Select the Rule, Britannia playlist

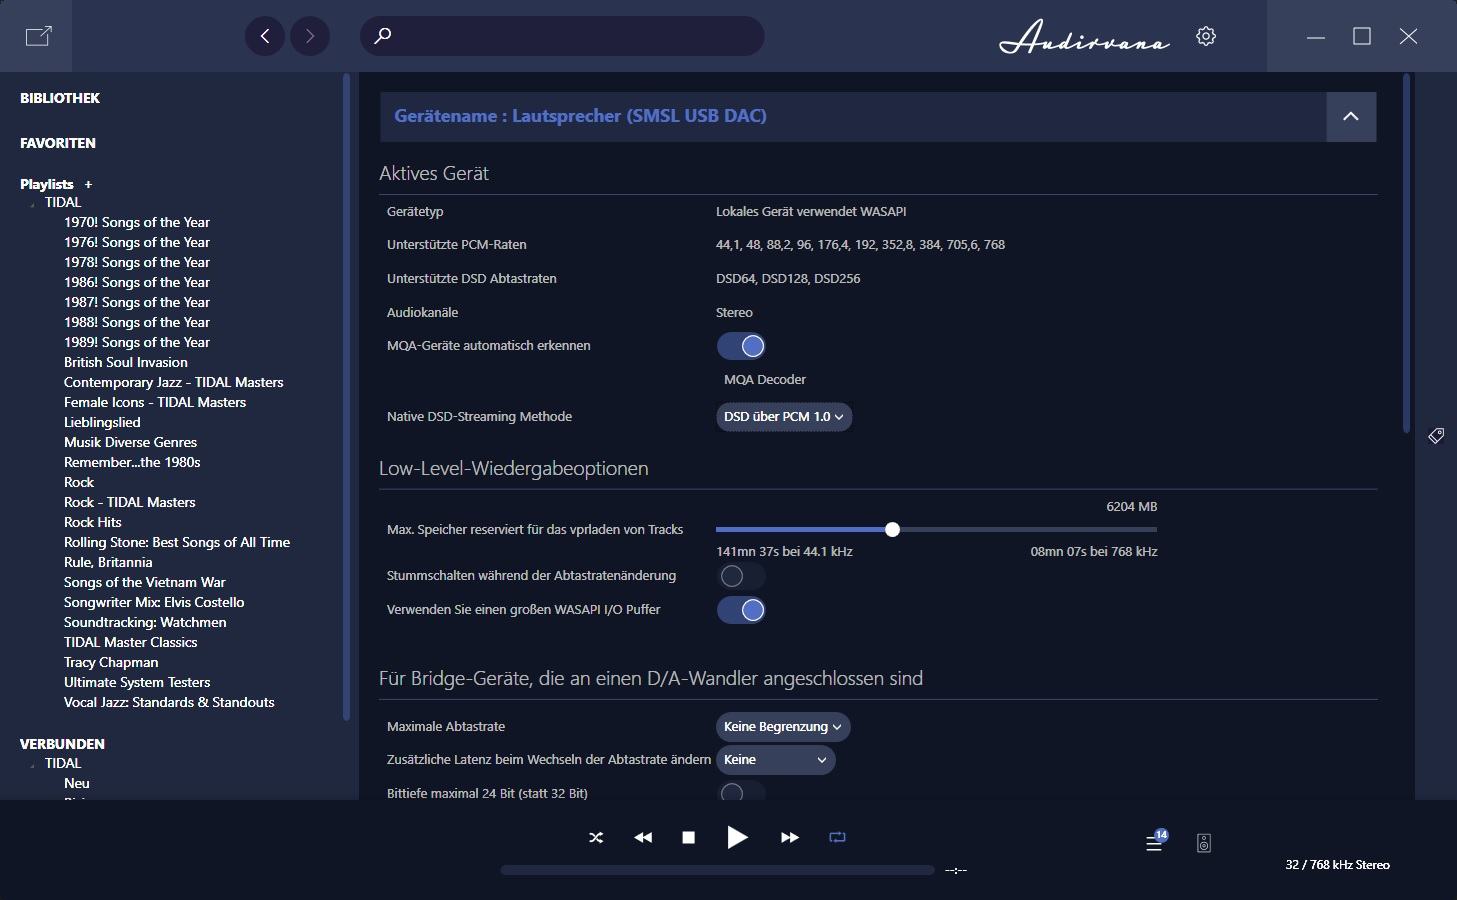(x=108, y=562)
